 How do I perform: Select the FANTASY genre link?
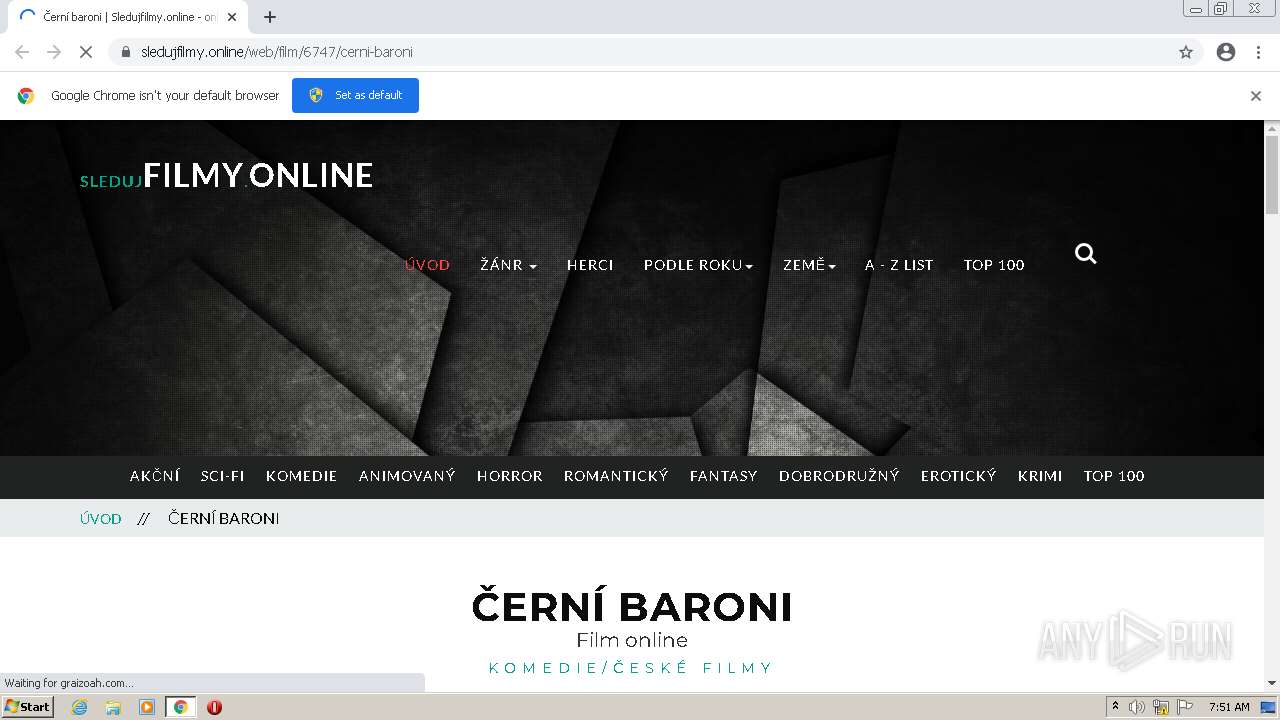(723, 476)
